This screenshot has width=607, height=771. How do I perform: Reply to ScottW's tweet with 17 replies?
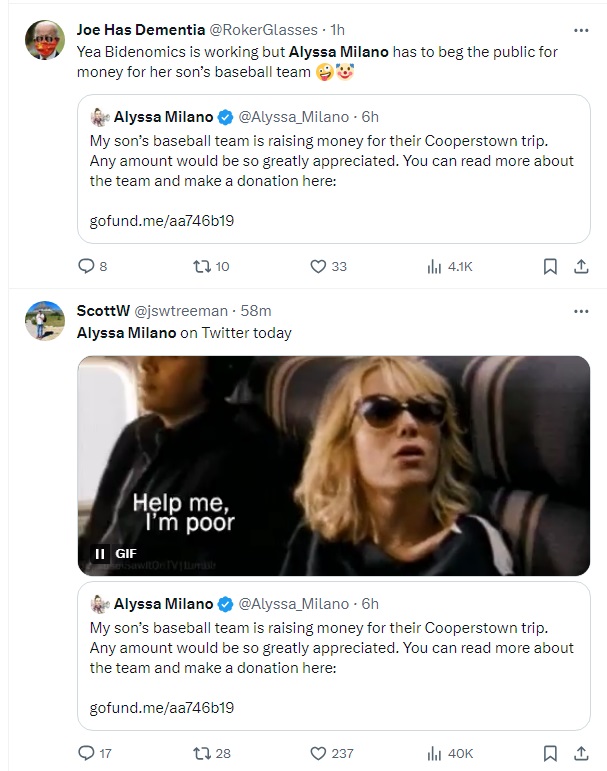[x=85, y=753]
